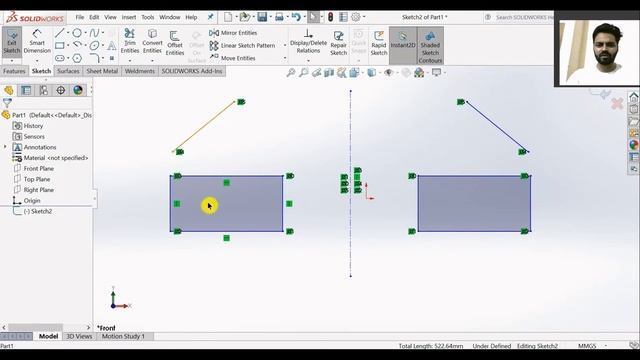Open the View menu
640x360 pixels.
110,17
